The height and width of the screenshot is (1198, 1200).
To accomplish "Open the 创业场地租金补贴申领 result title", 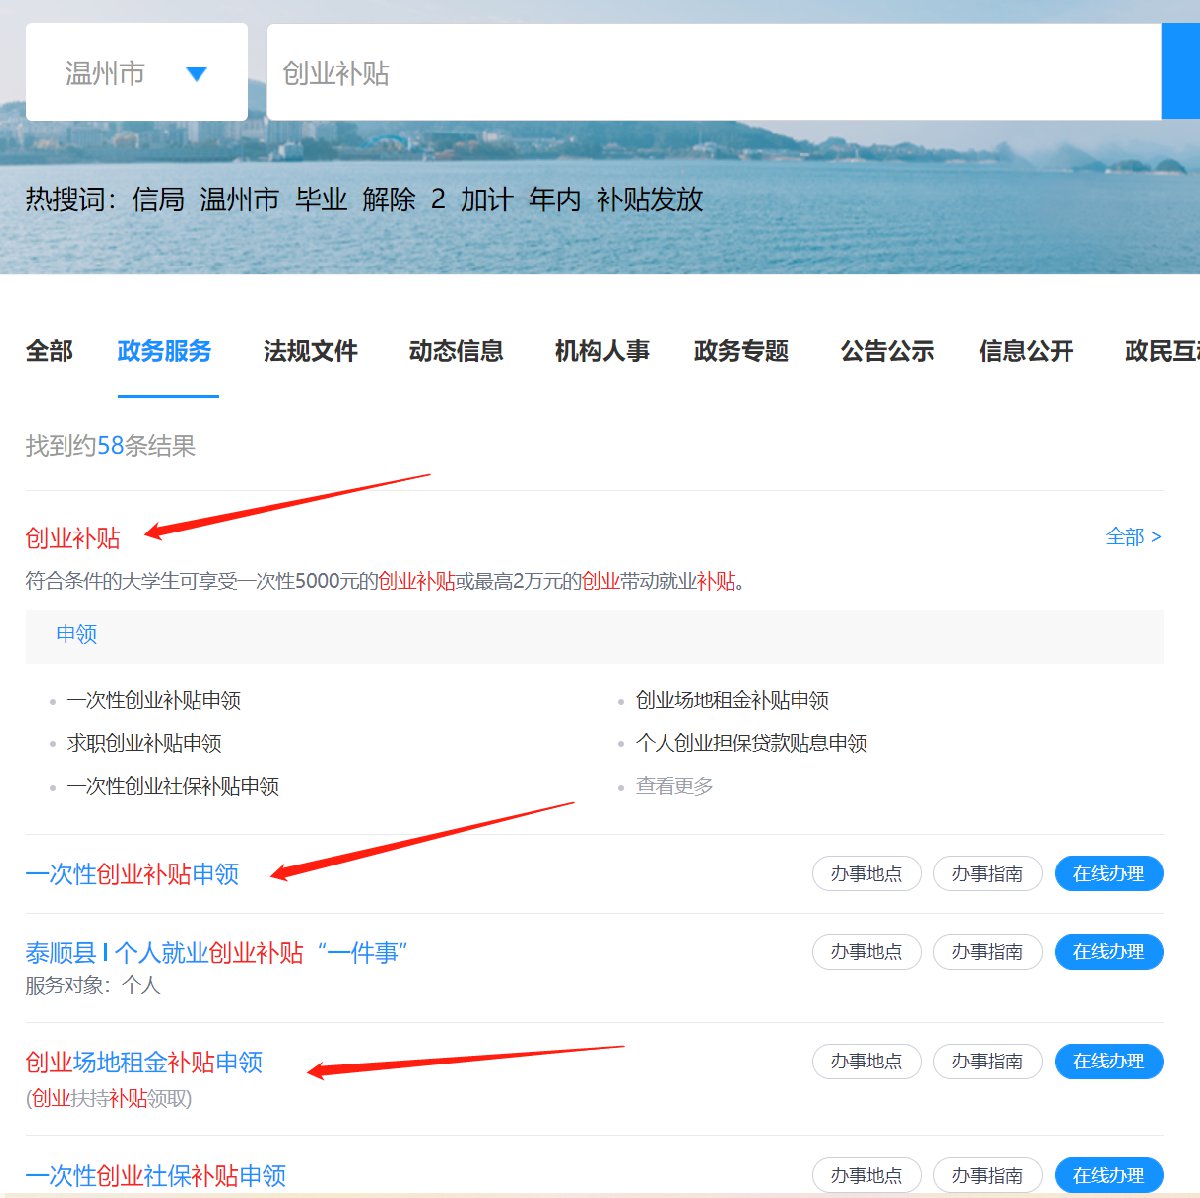I will pos(144,1062).
